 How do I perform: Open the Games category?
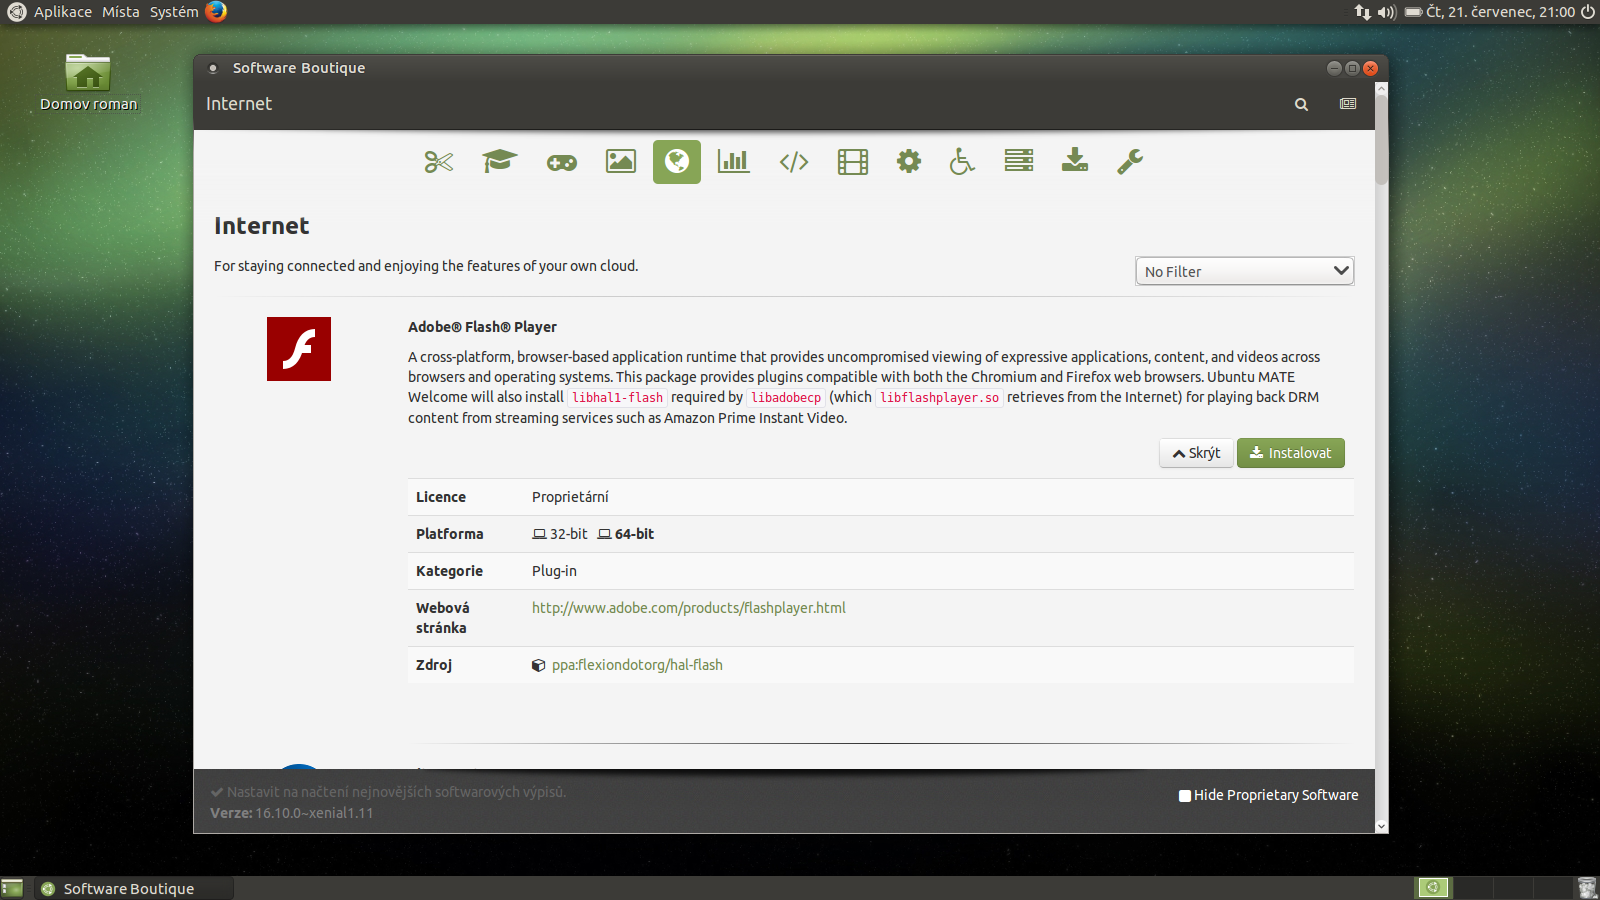pyautogui.click(x=561, y=161)
